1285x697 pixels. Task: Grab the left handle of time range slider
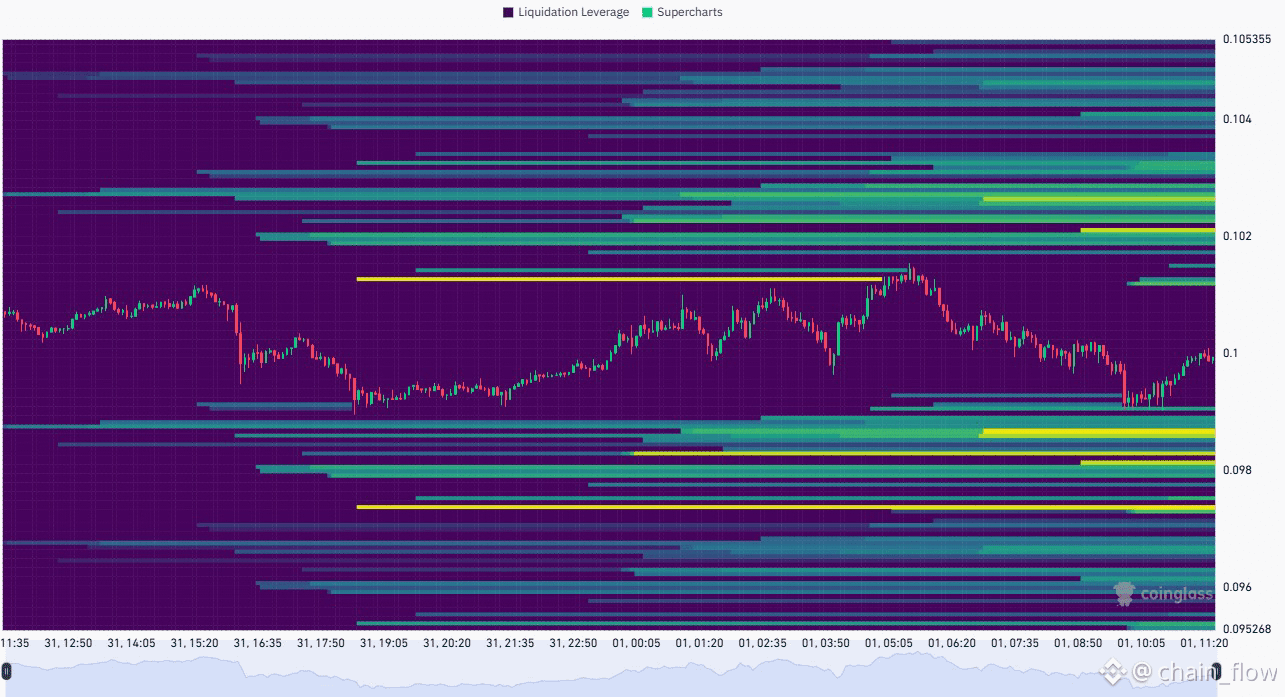pos(6,670)
